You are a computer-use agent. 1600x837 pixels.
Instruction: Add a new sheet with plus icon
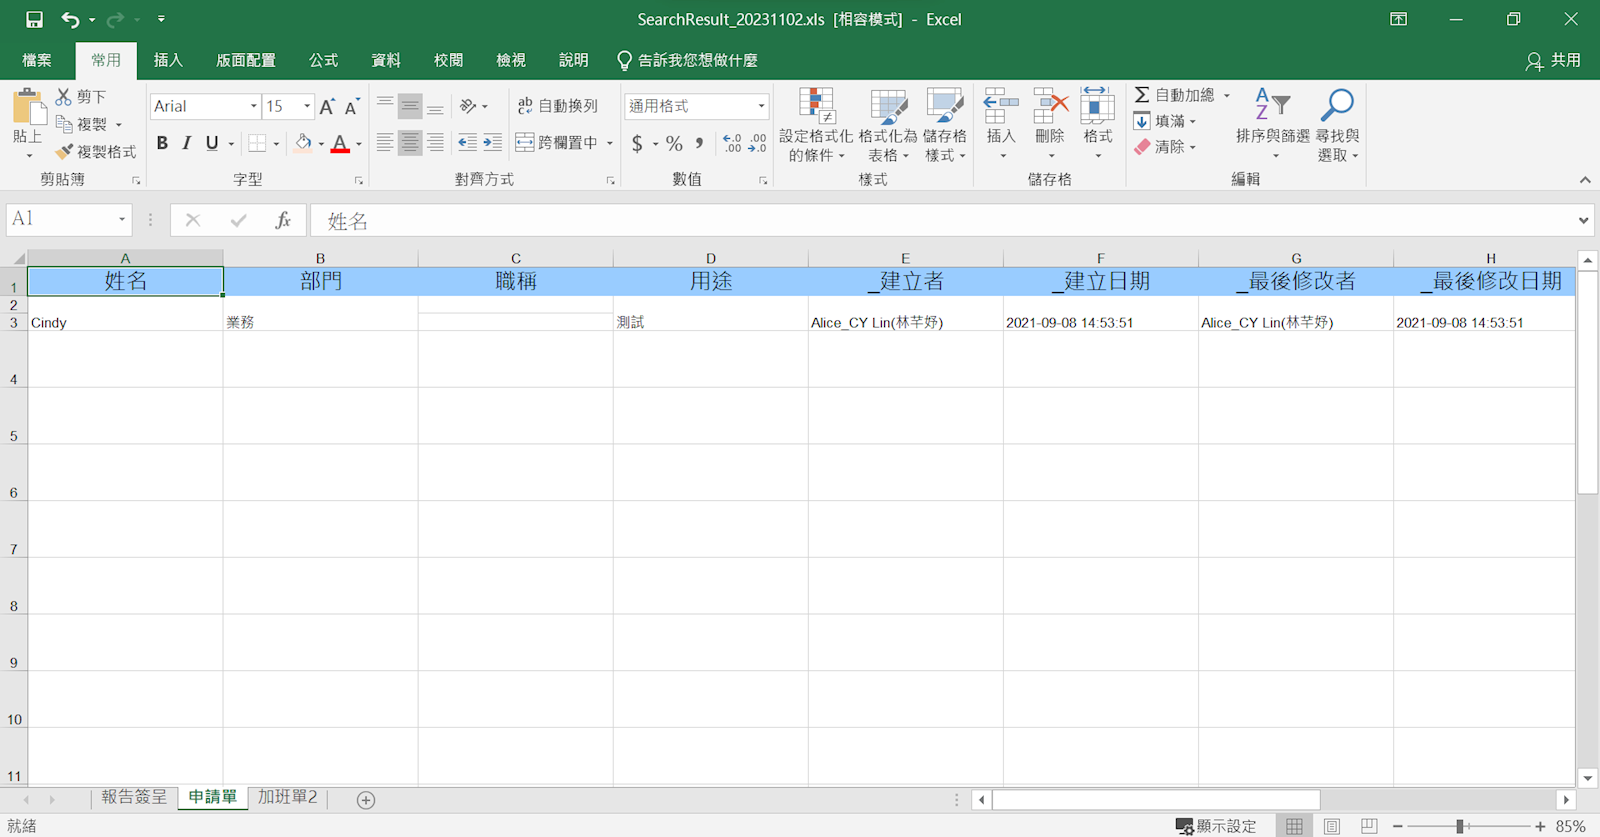(366, 800)
